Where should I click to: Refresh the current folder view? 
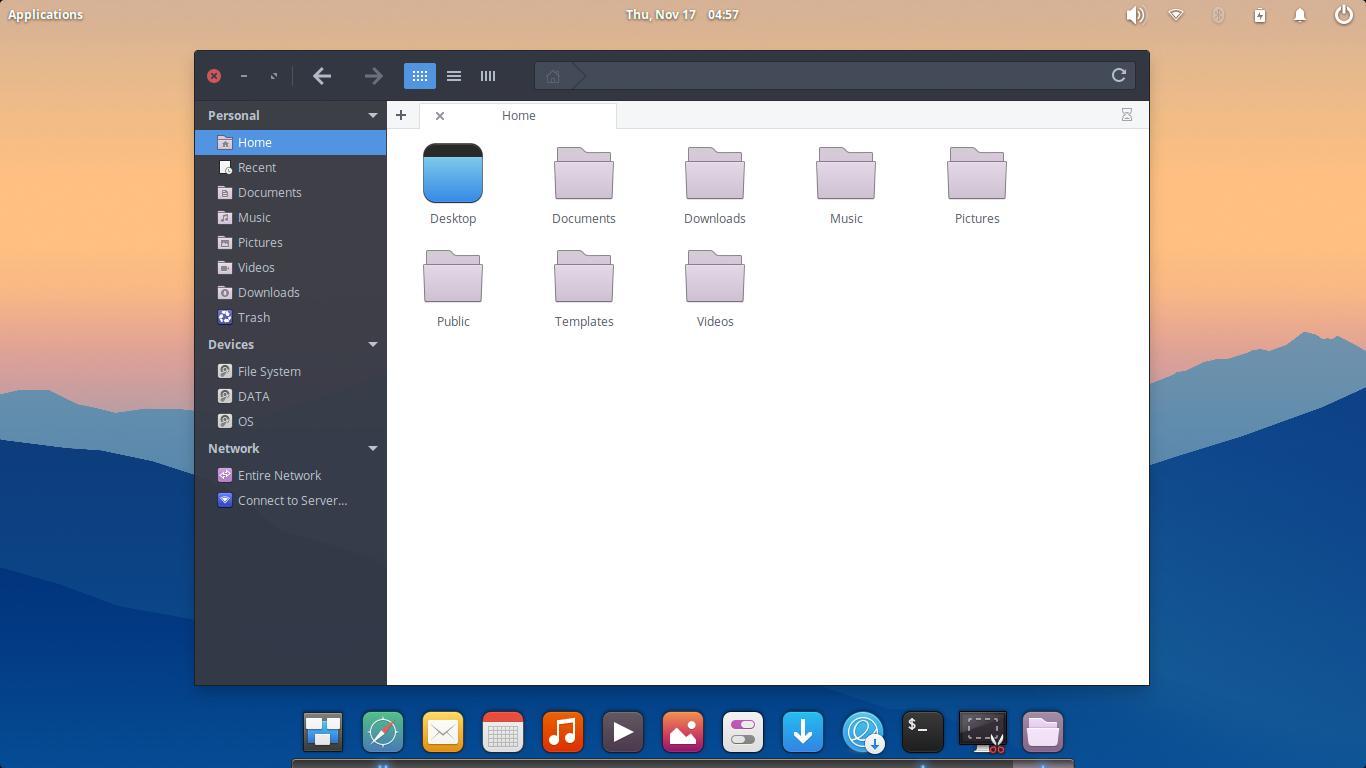point(1118,75)
